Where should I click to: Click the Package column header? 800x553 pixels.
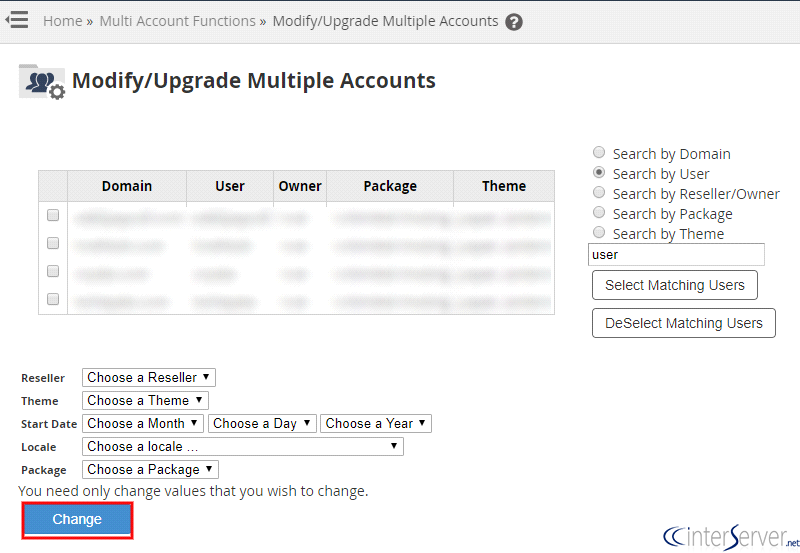coord(390,186)
